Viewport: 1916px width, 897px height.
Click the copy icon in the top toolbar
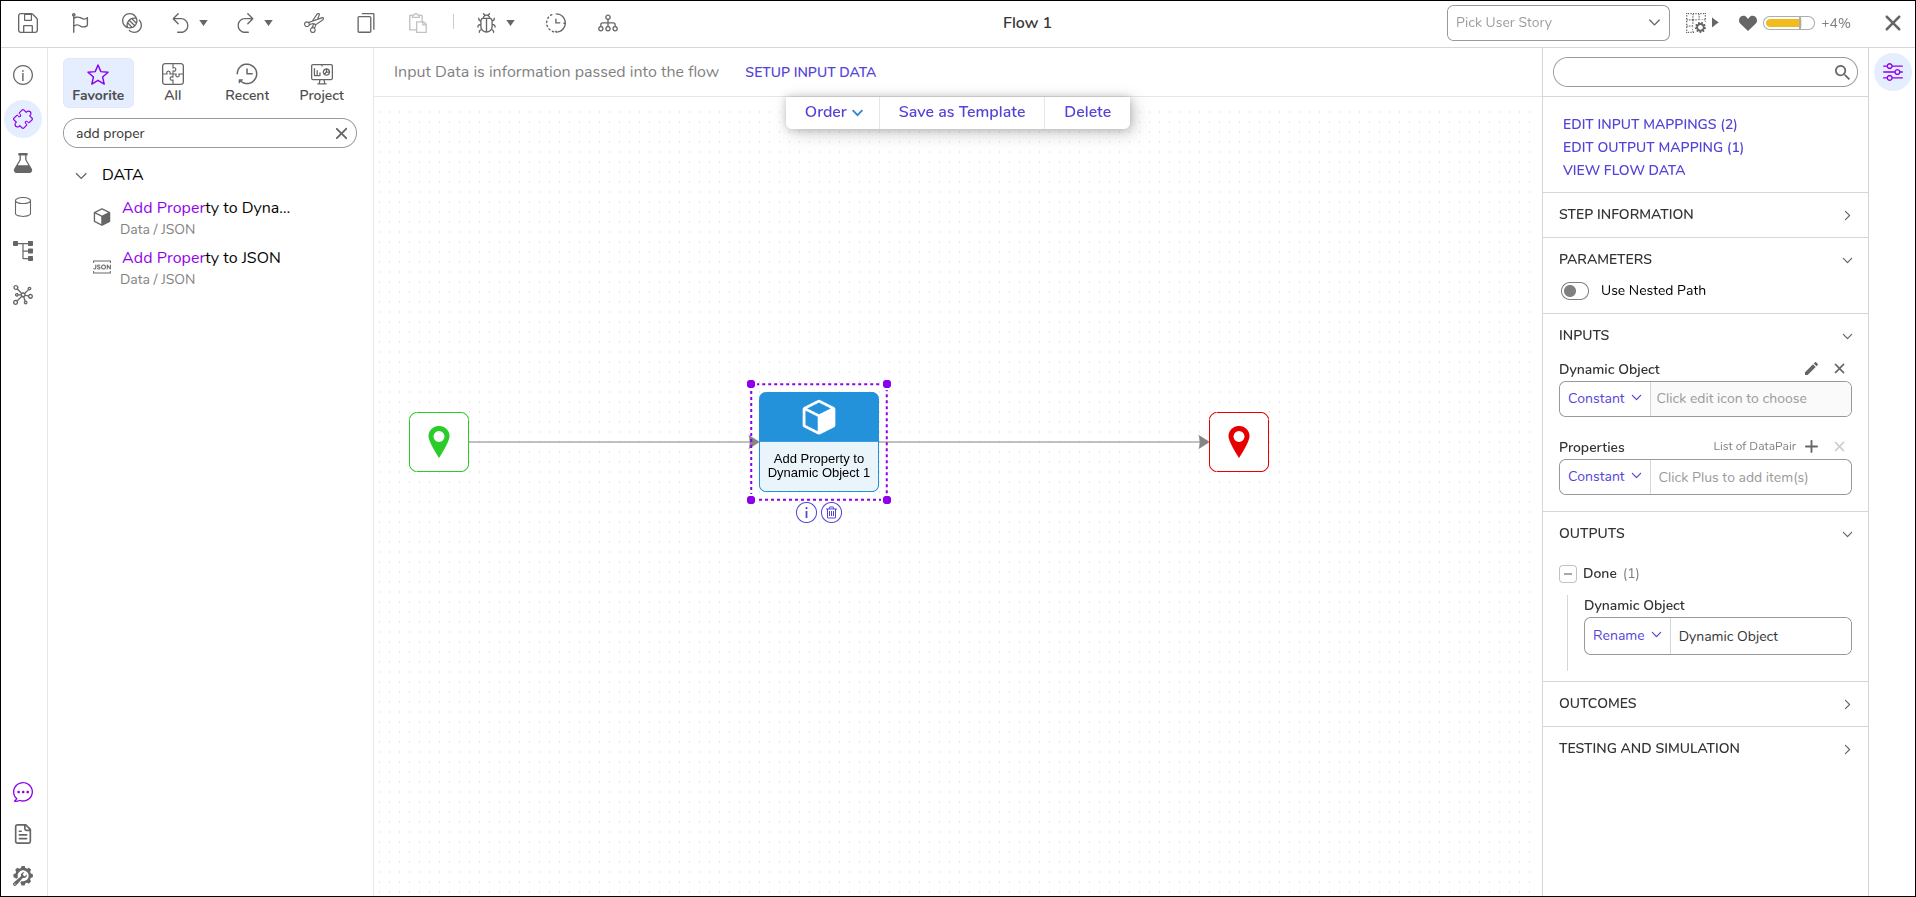coord(366,23)
